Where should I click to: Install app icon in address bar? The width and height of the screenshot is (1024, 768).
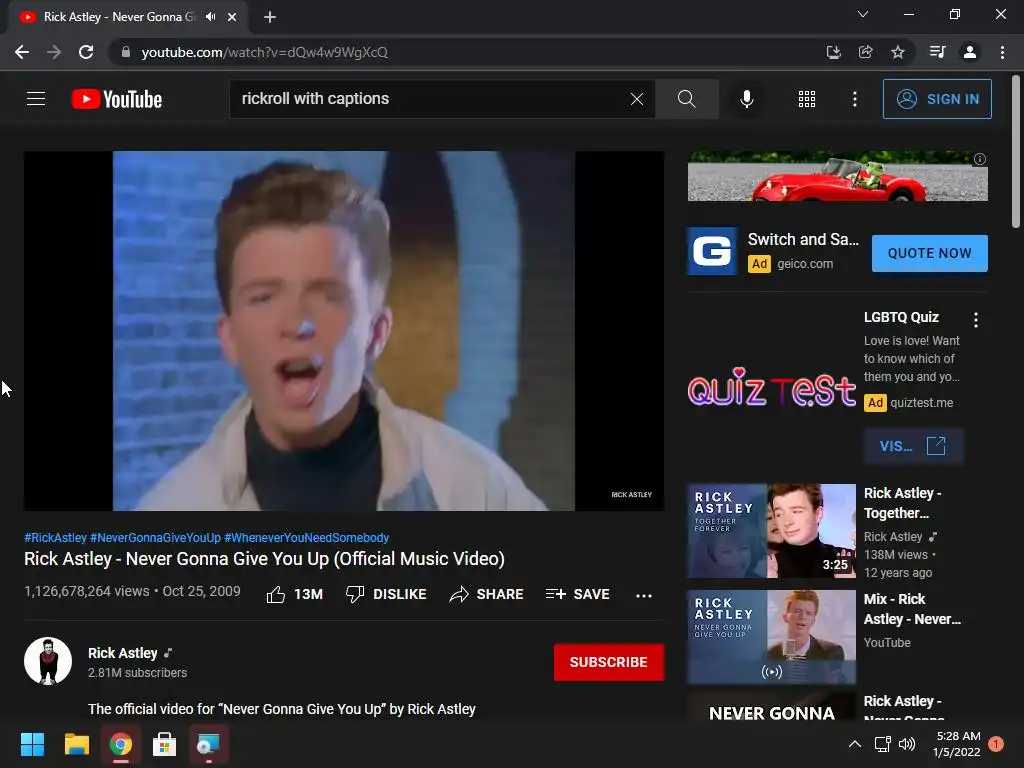(833, 52)
